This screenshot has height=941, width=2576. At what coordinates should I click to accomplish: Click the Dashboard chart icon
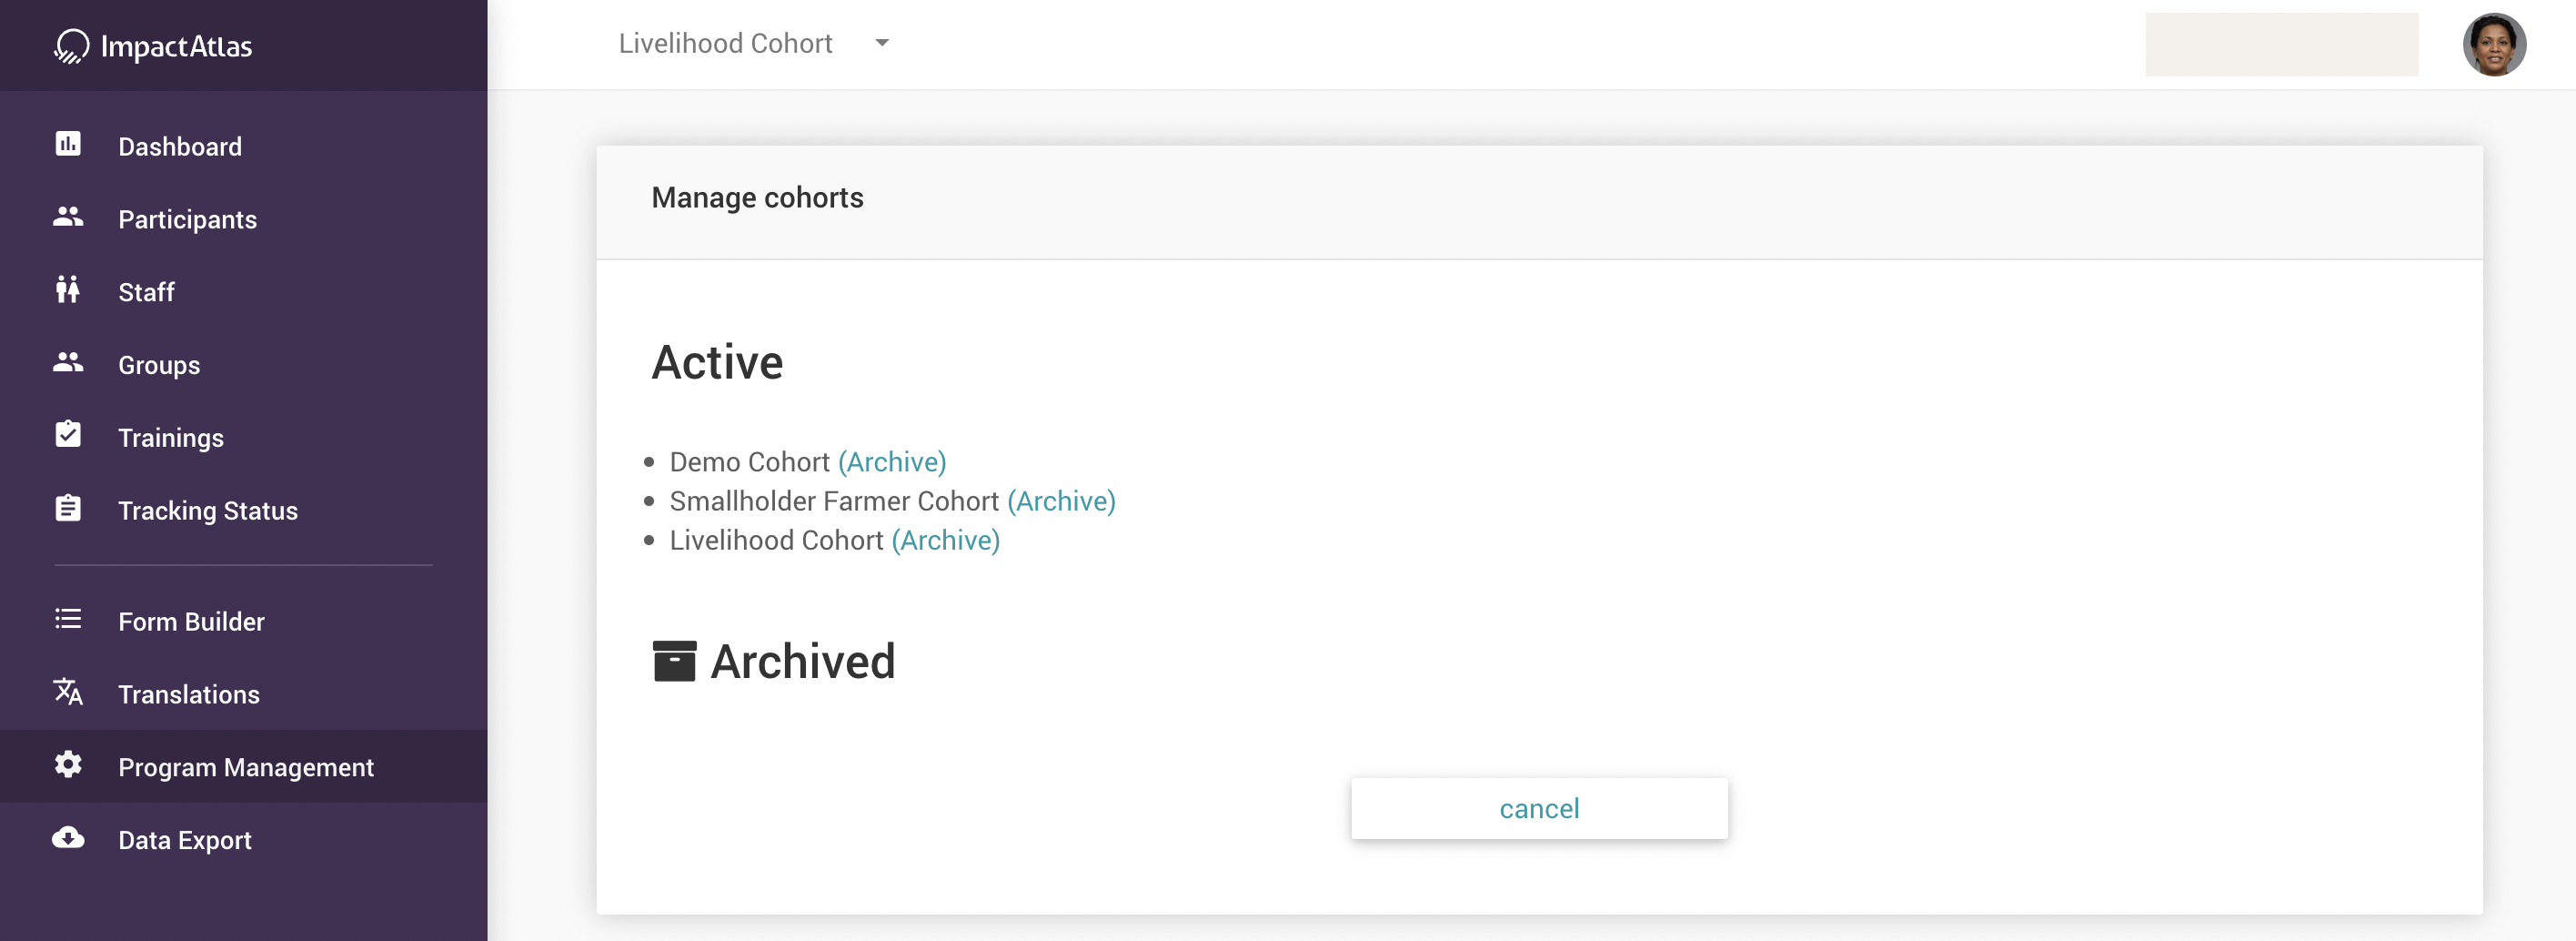pyautogui.click(x=68, y=145)
